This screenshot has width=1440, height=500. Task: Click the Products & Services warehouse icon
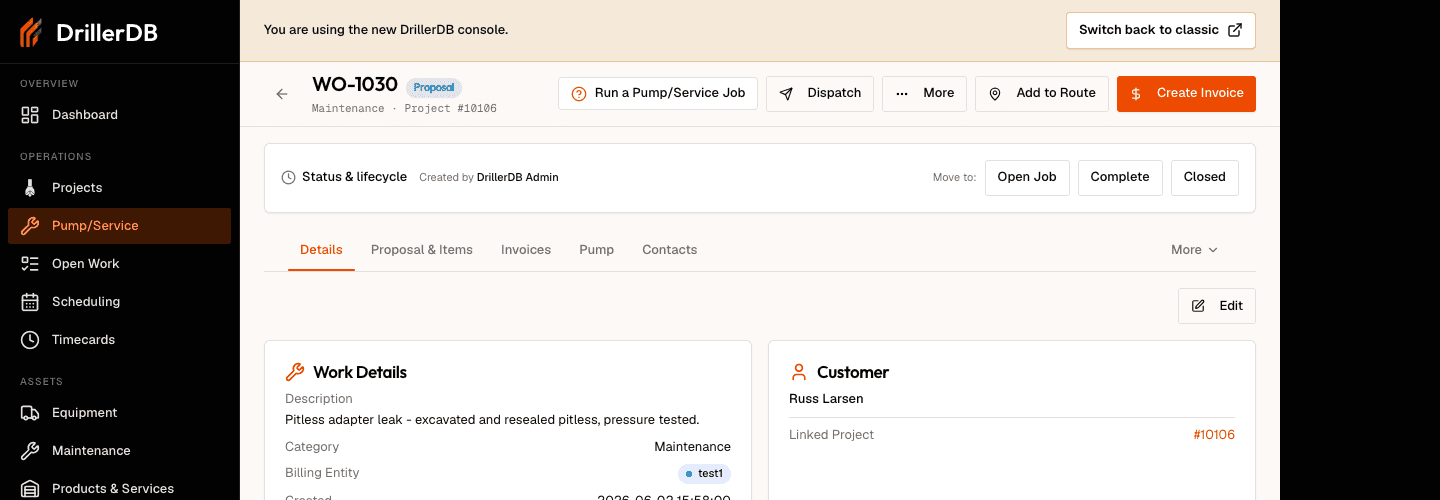pos(30,489)
